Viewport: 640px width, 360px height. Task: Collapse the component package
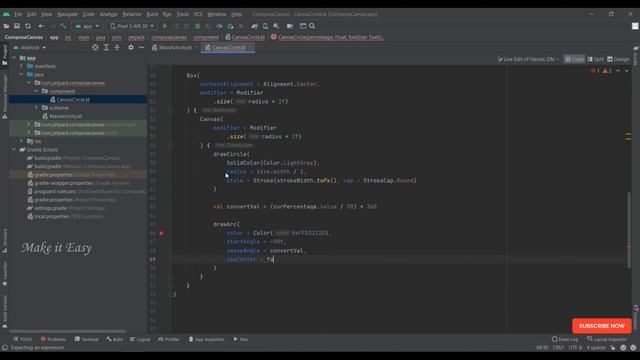click(x=37, y=91)
